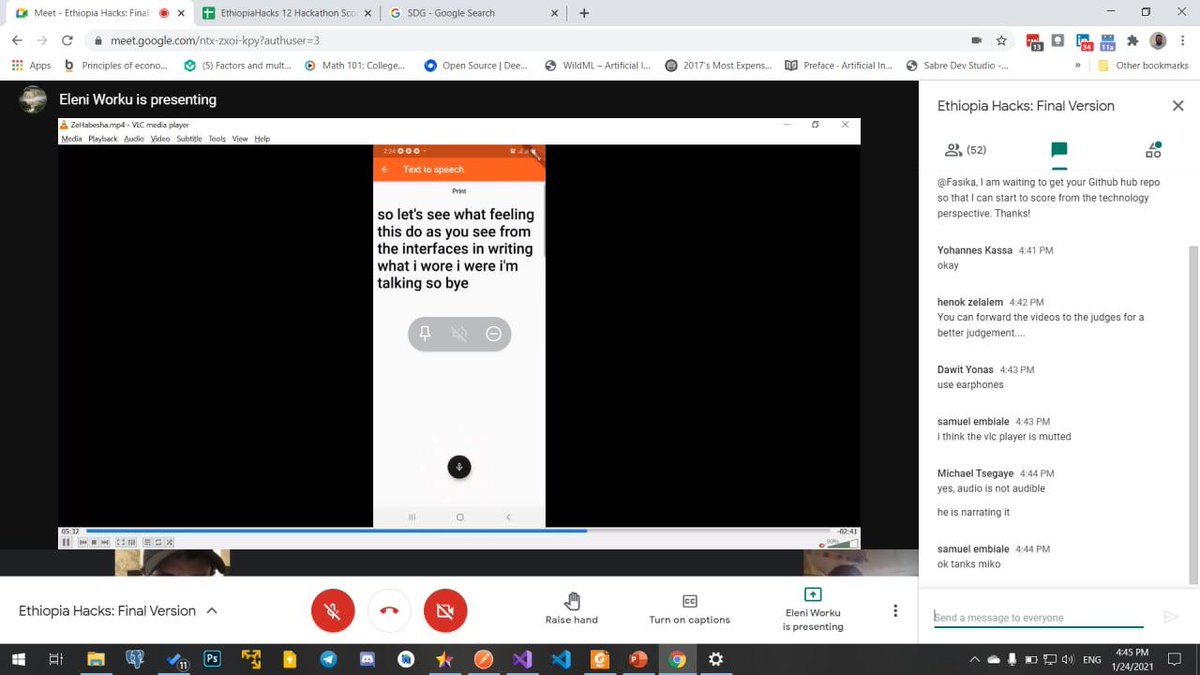Click the phone's microphone button in video
The height and width of the screenshot is (675, 1200).
click(x=459, y=467)
